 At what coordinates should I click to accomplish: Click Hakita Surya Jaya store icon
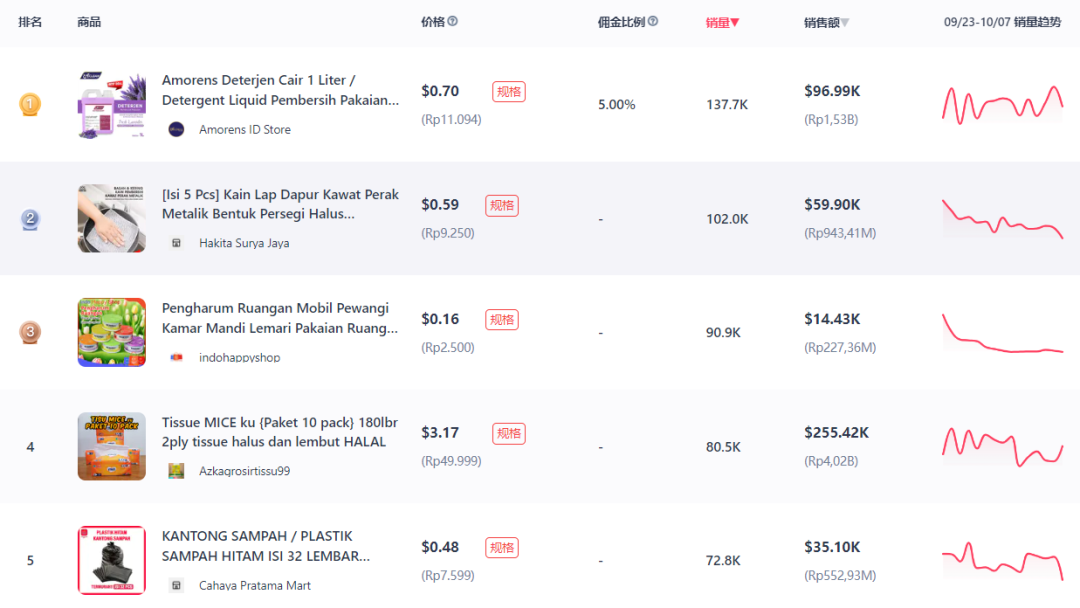click(x=176, y=243)
